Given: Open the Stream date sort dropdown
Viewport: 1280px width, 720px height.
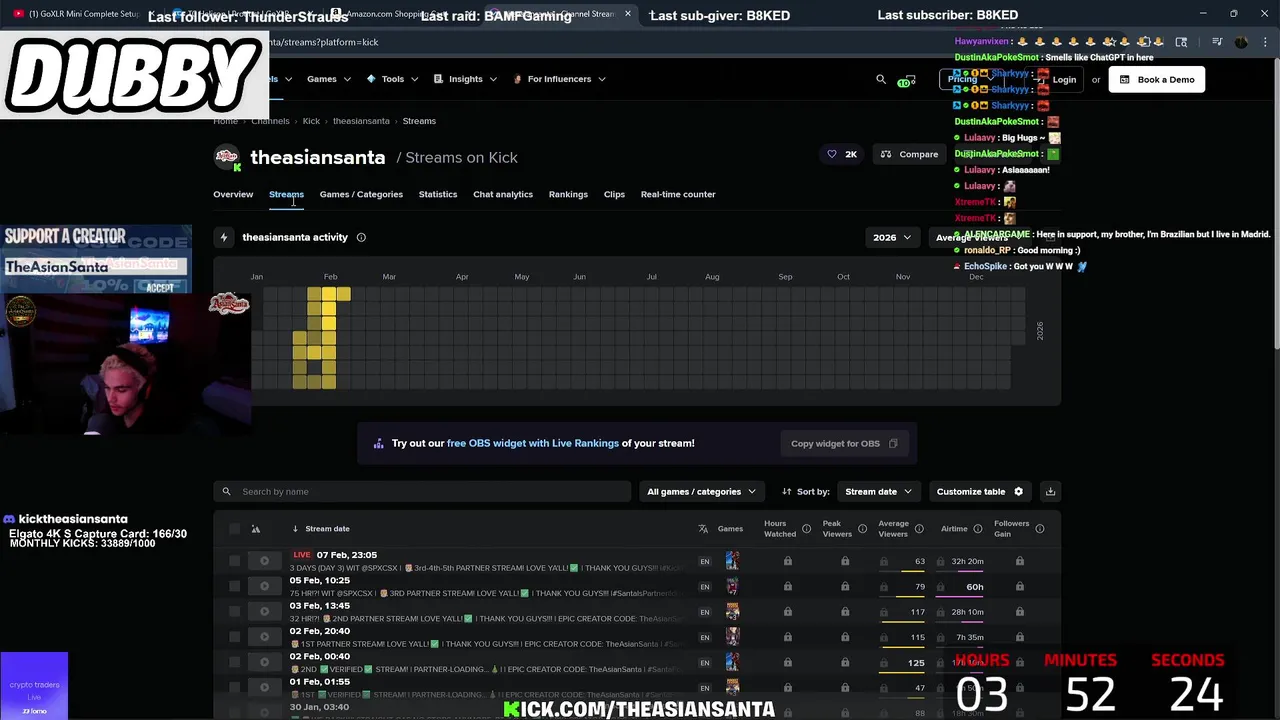Looking at the screenshot, I should (x=878, y=491).
